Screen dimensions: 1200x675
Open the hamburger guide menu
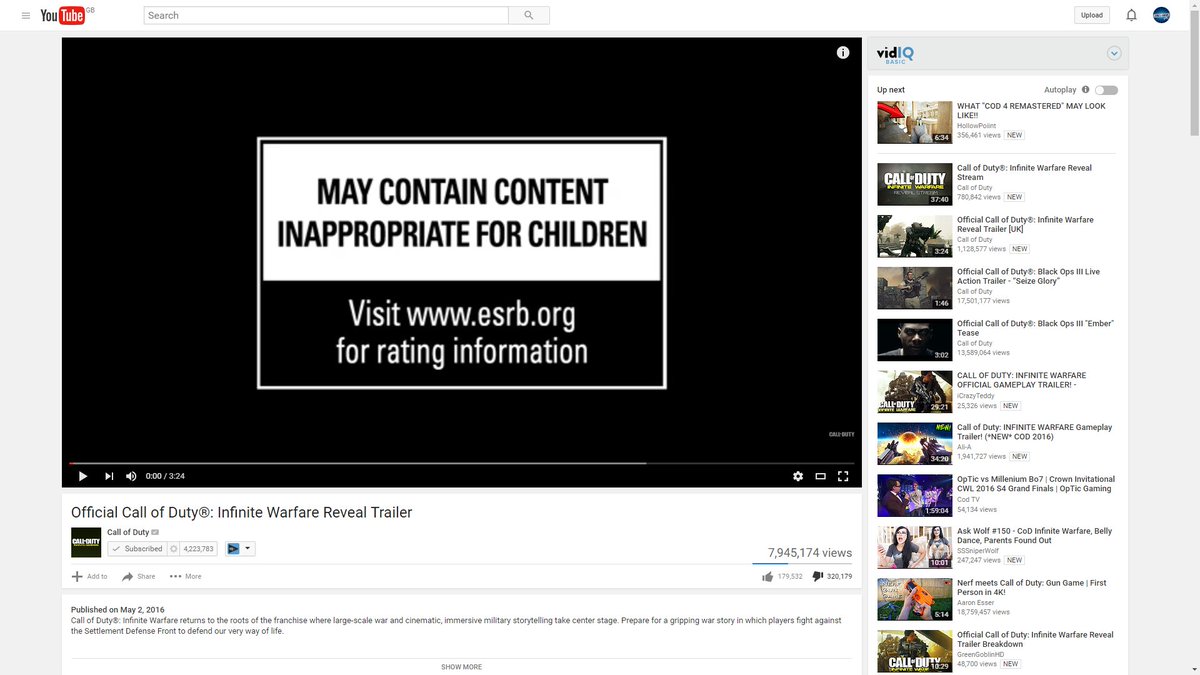(26, 15)
